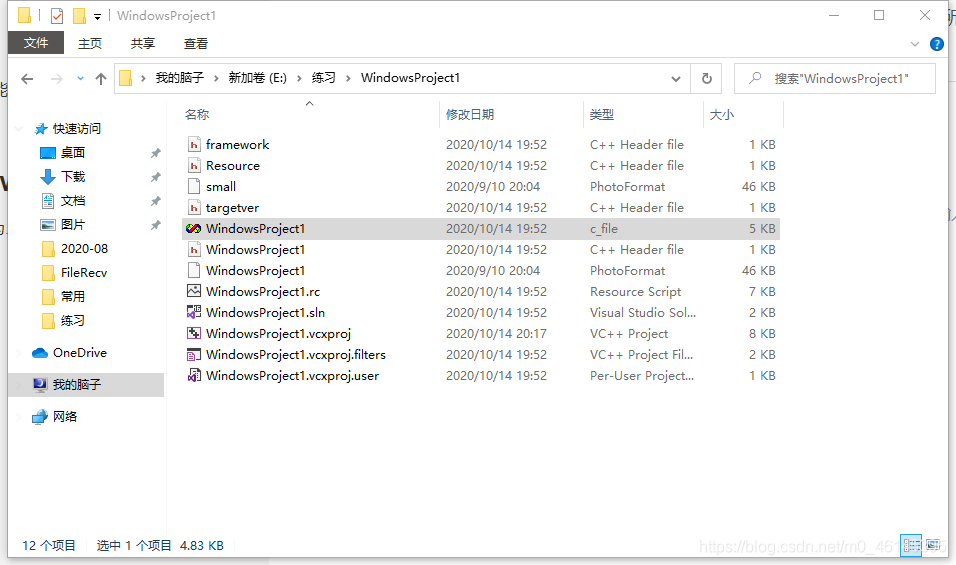Open 文档 in the sidebar

pyautogui.click(x=73, y=201)
